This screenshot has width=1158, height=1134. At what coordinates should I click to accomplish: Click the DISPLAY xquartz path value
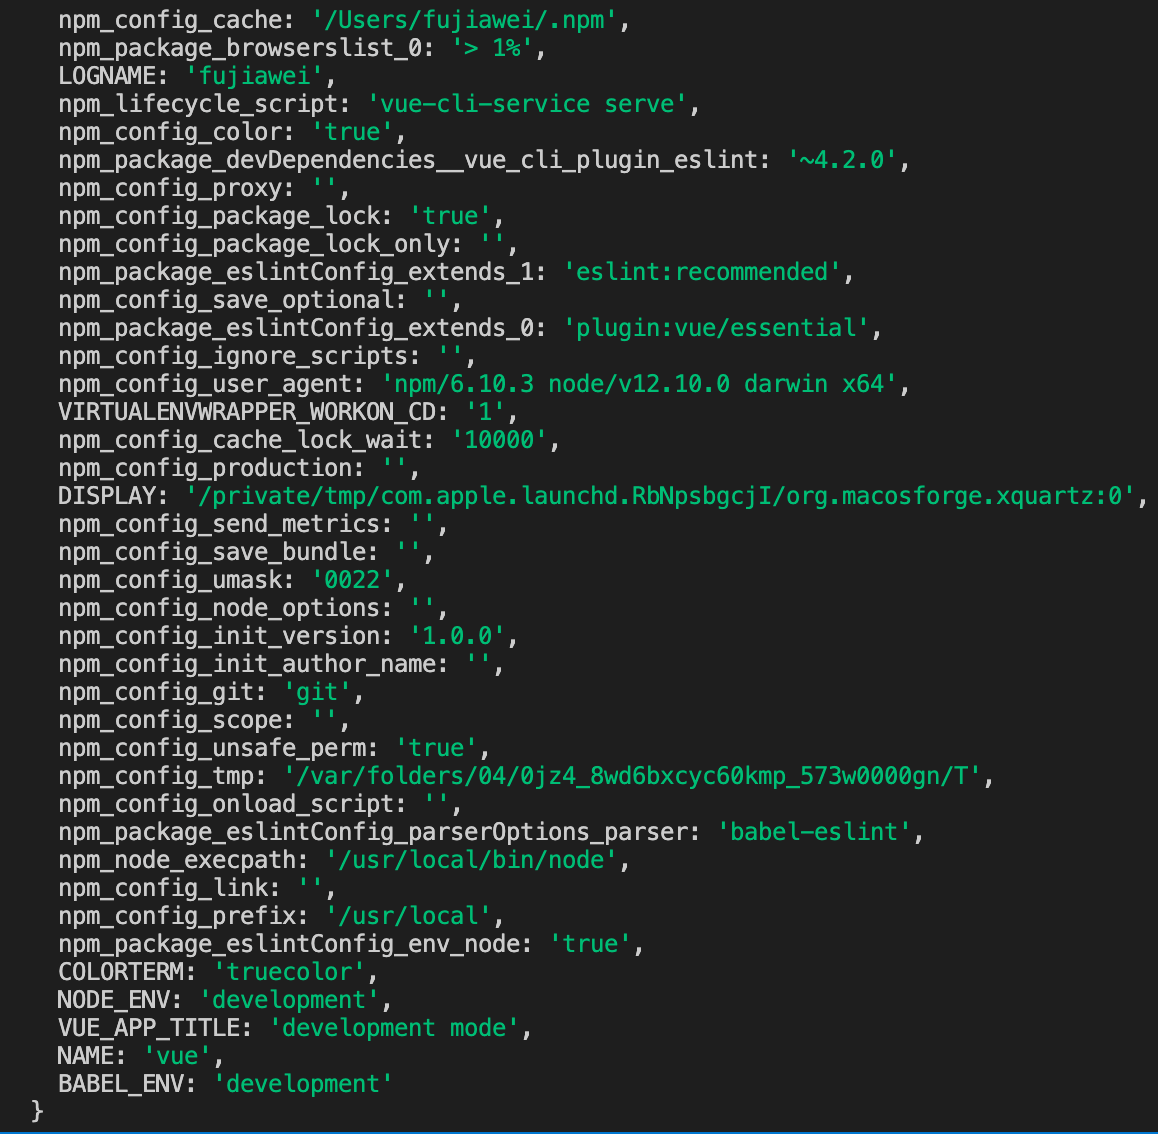660,496
